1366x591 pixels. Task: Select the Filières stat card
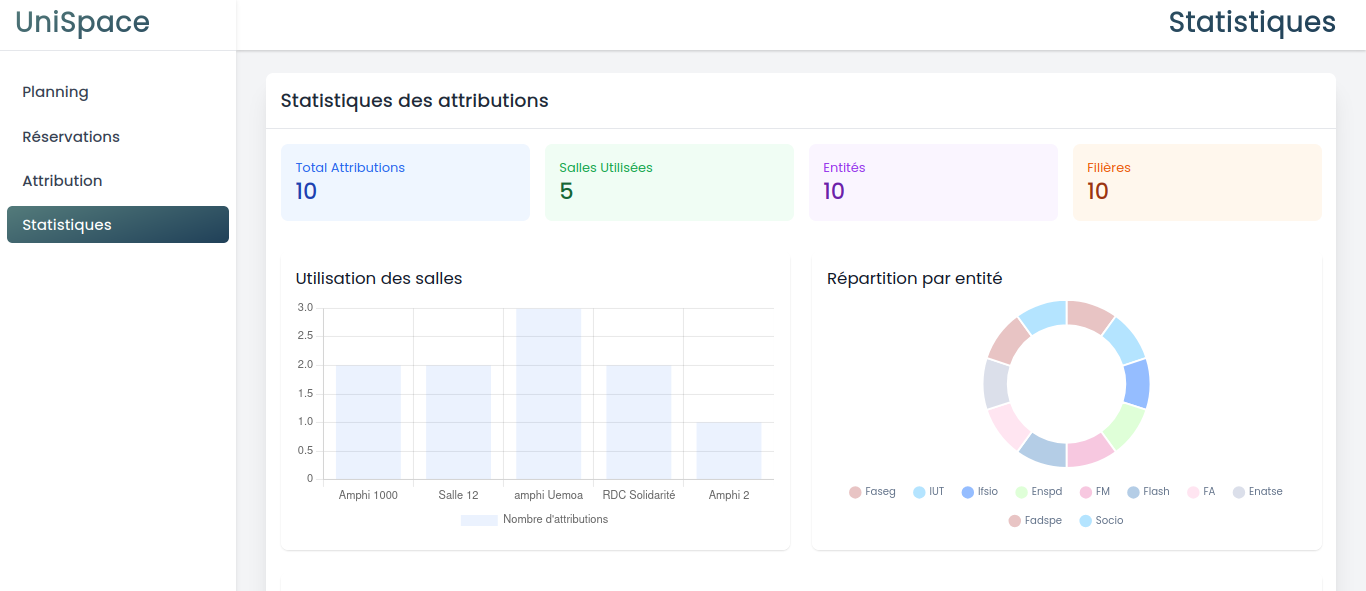point(1197,182)
